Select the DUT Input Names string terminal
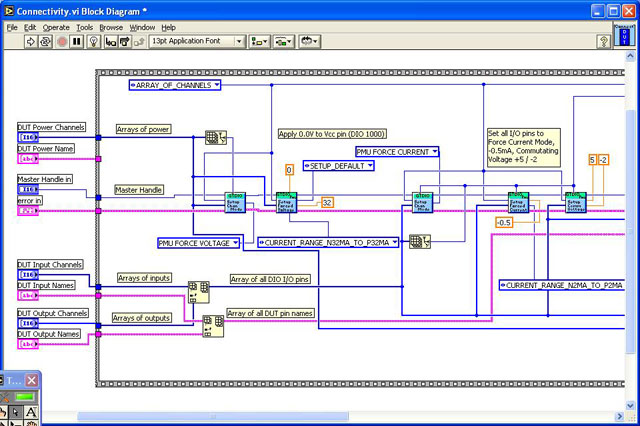This screenshot has height=426, width=640. (x=28, y=295)
